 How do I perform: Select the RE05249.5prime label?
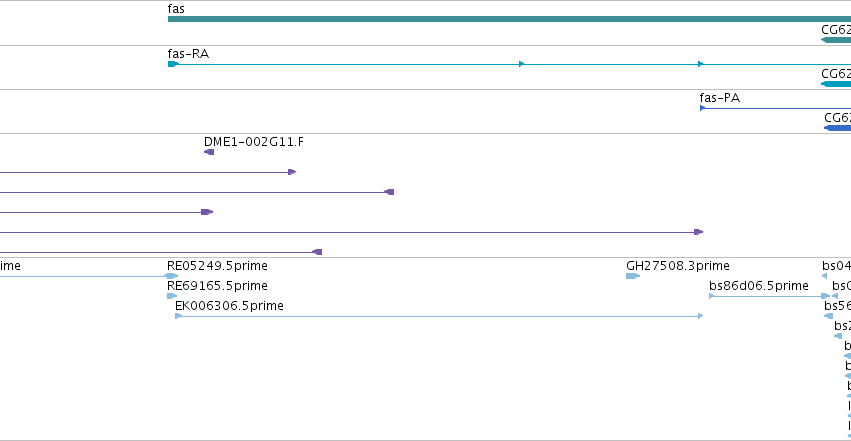(x=217, y=266)
